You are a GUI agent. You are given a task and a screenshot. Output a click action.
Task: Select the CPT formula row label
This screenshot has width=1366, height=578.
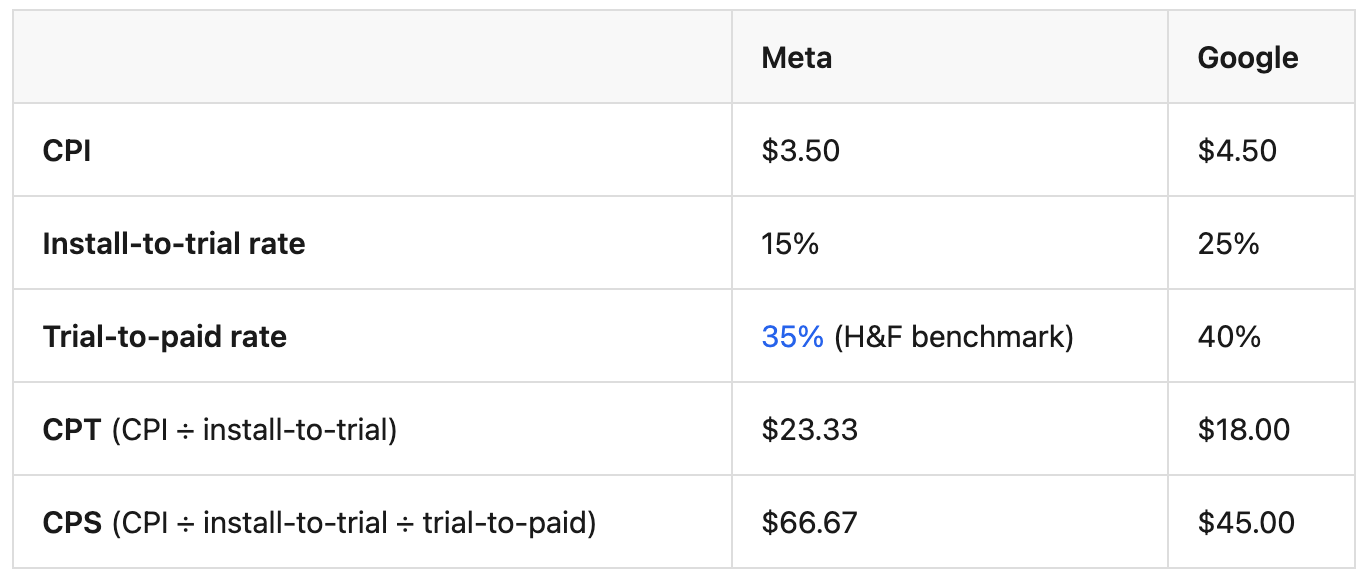pos(220,430)
